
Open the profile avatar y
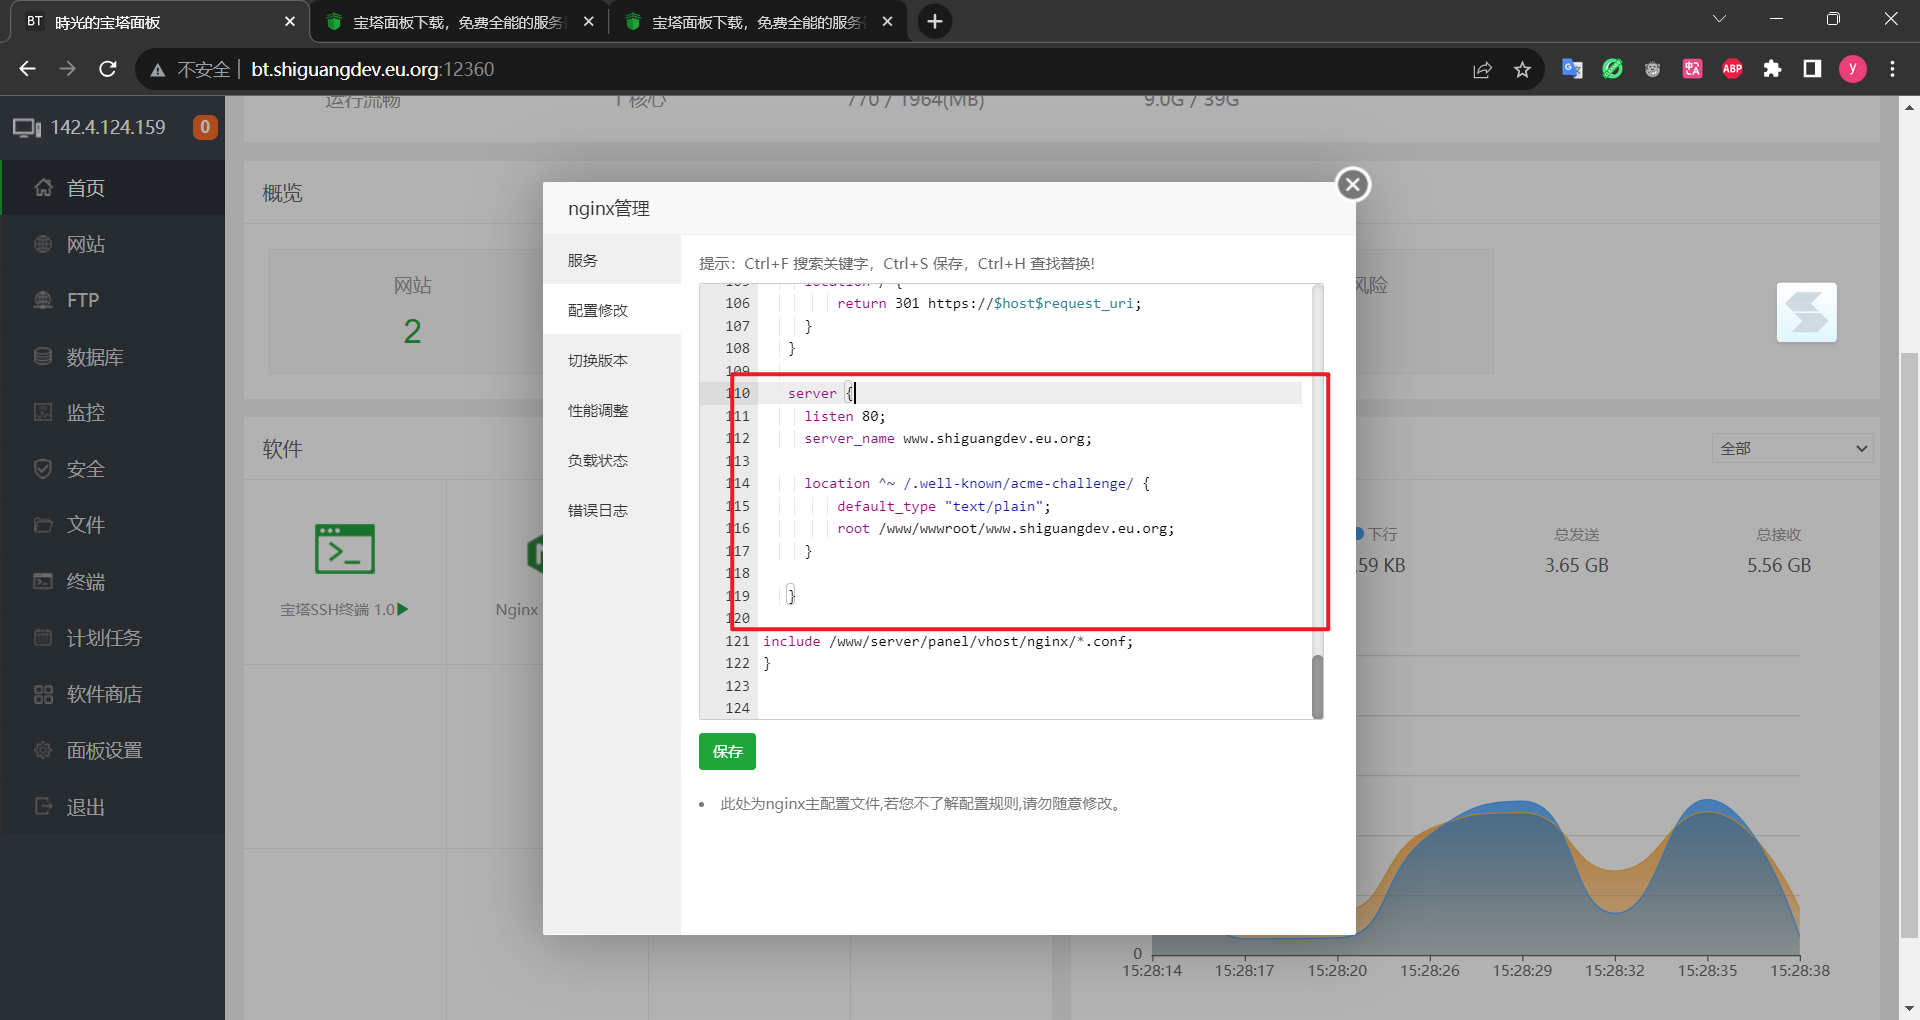coord(1852,69)
